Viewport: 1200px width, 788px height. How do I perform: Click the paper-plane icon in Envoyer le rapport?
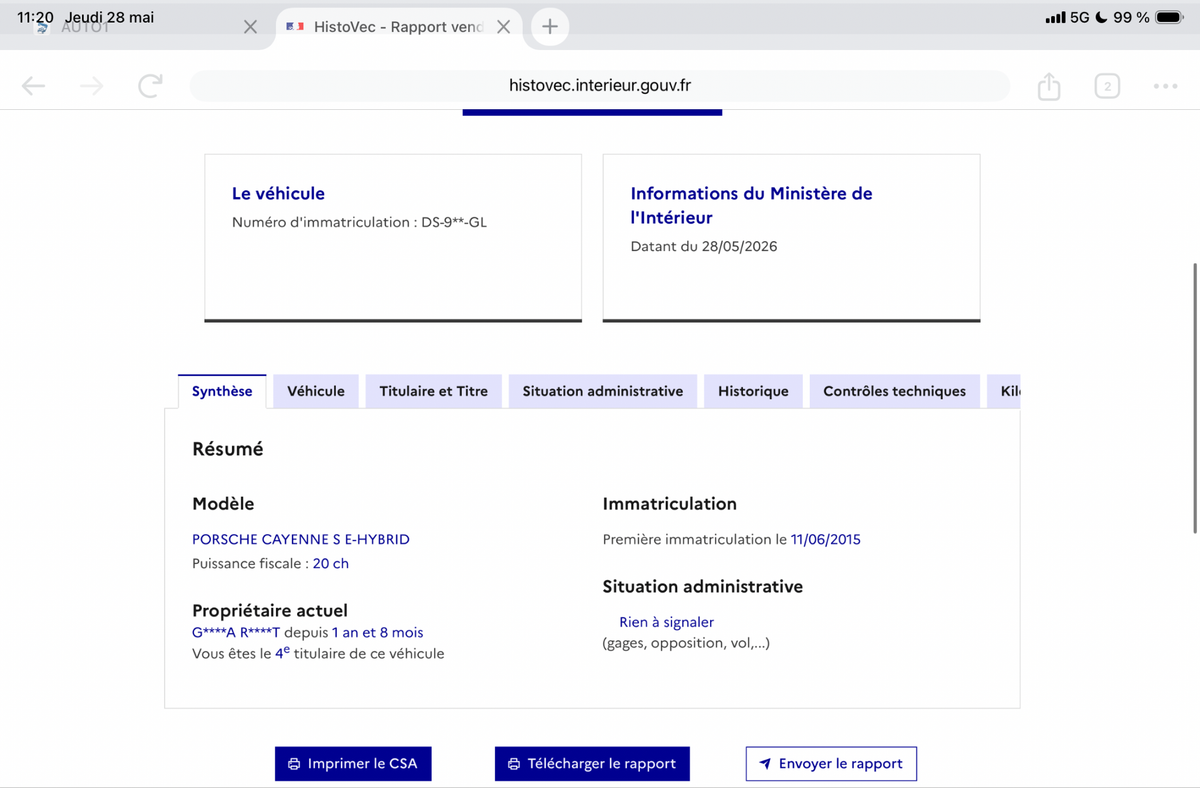[x=765, y=764]
